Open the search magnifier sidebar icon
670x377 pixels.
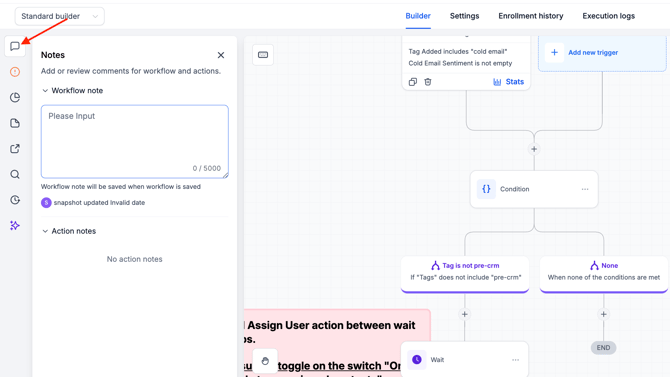[15, 174]
